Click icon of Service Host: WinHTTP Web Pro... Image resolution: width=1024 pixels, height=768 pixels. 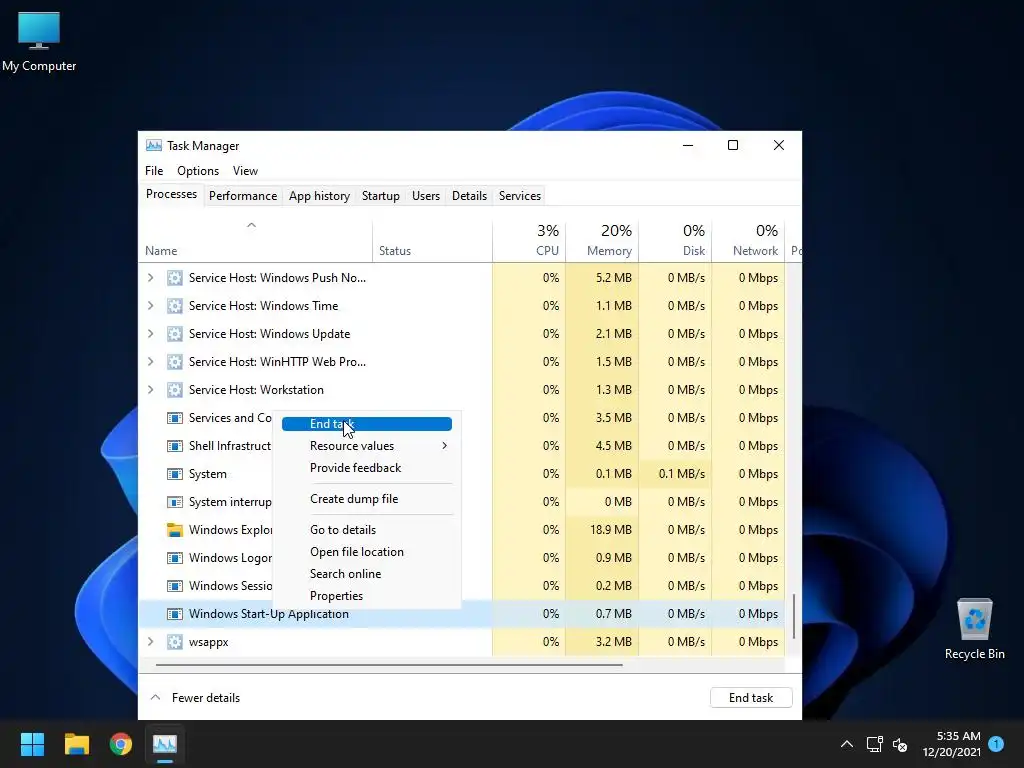coord(174,362)
